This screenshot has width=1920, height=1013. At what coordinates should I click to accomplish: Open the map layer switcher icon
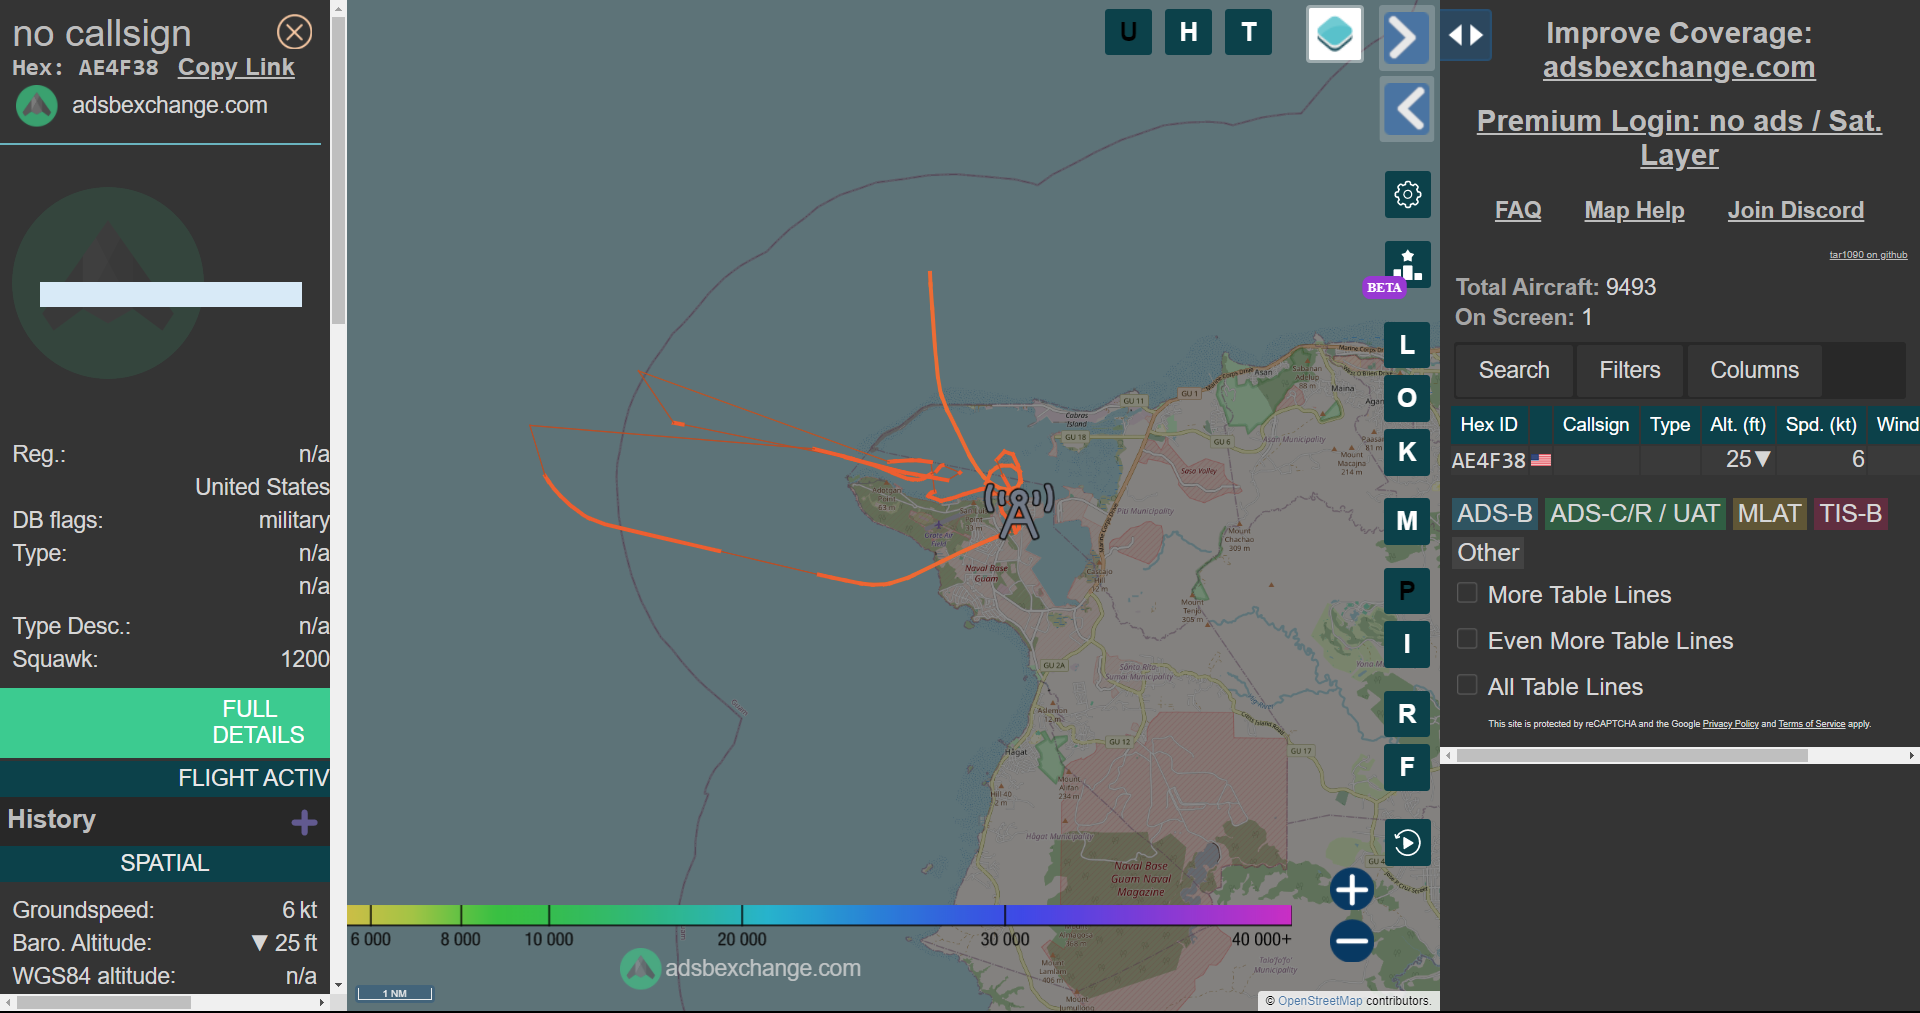(x=1335, y=34)
